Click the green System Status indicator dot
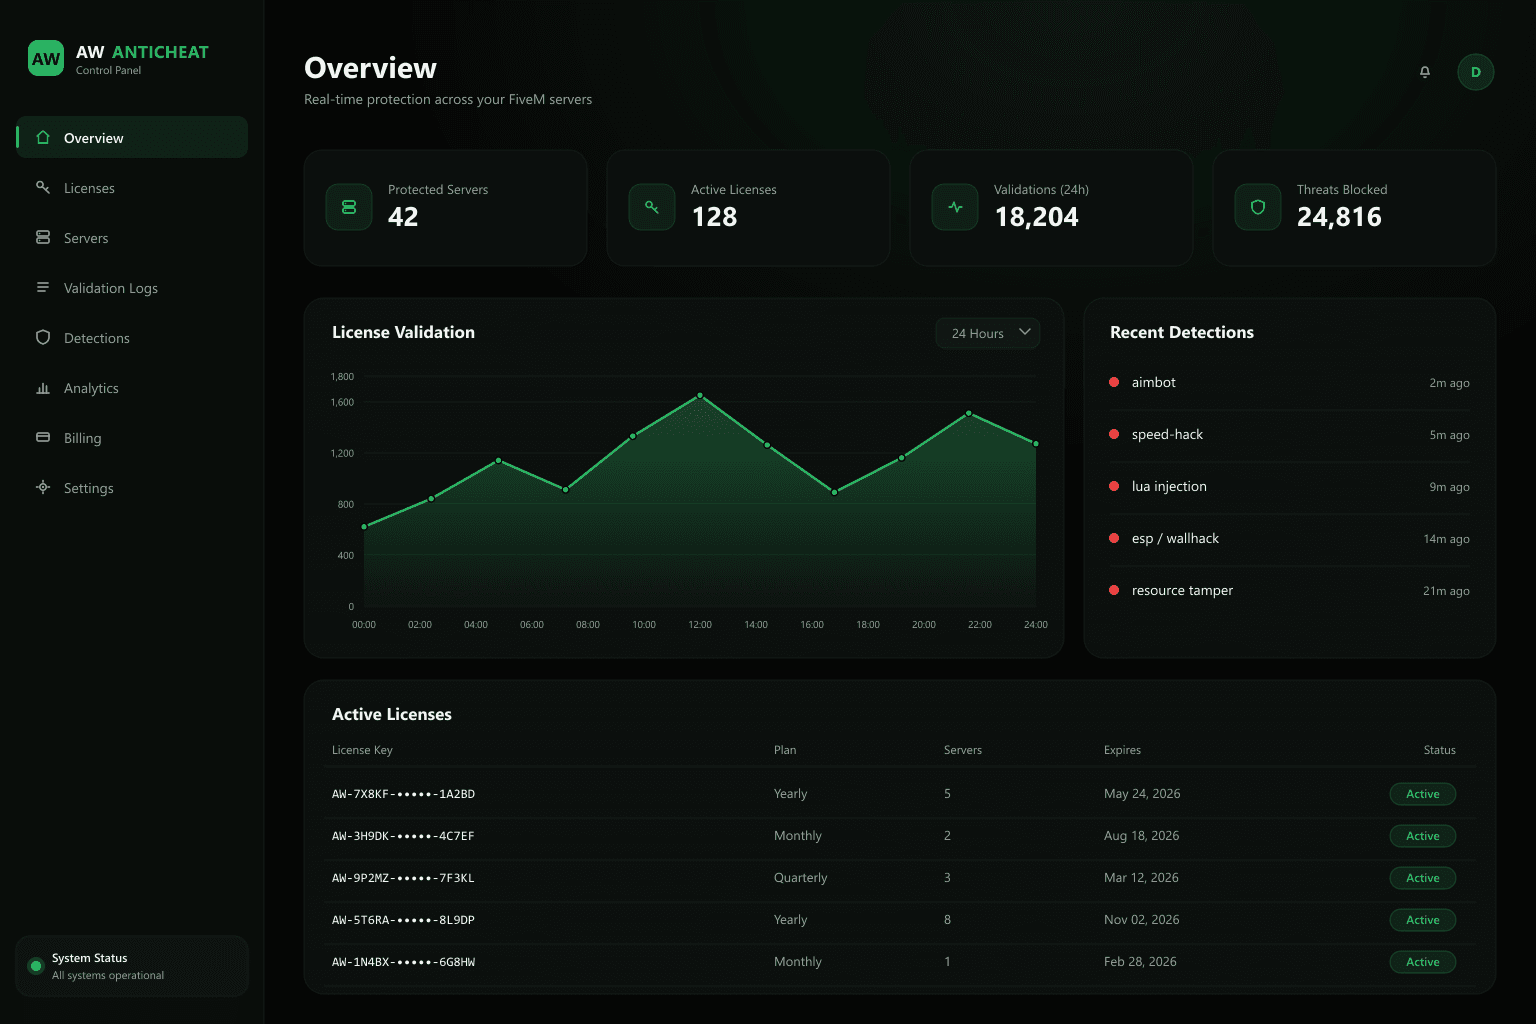The image size is (1536, 1024). 36,966
